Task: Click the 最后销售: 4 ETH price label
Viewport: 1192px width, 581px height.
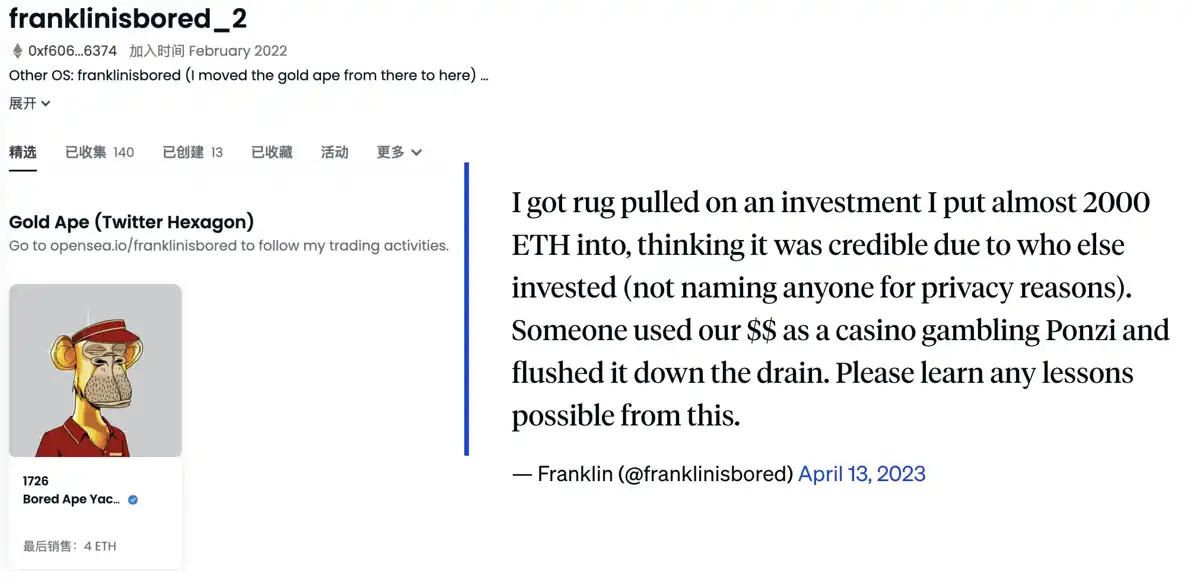Action: point(69,546)
